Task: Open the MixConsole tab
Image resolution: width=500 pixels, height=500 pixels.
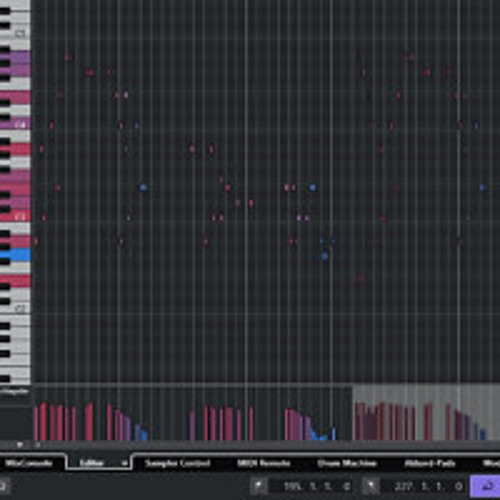Action: 29,463
